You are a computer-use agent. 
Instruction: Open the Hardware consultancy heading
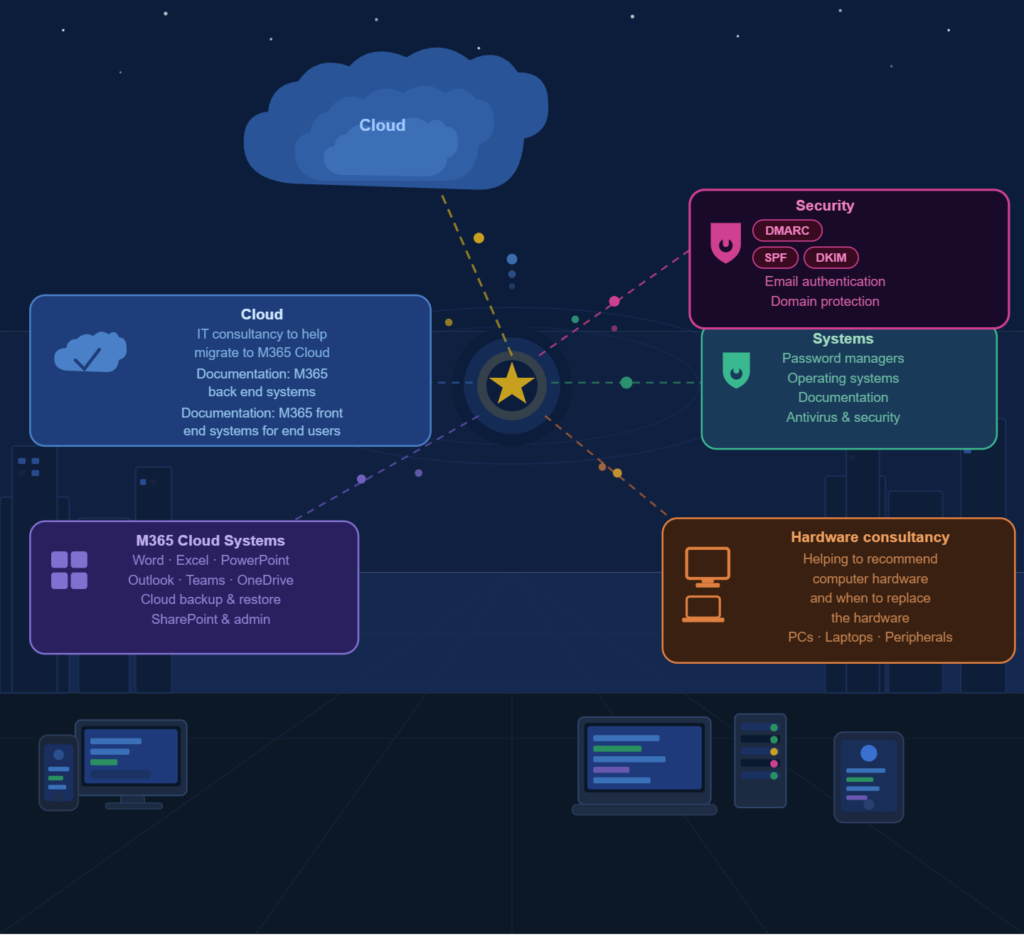870,537
